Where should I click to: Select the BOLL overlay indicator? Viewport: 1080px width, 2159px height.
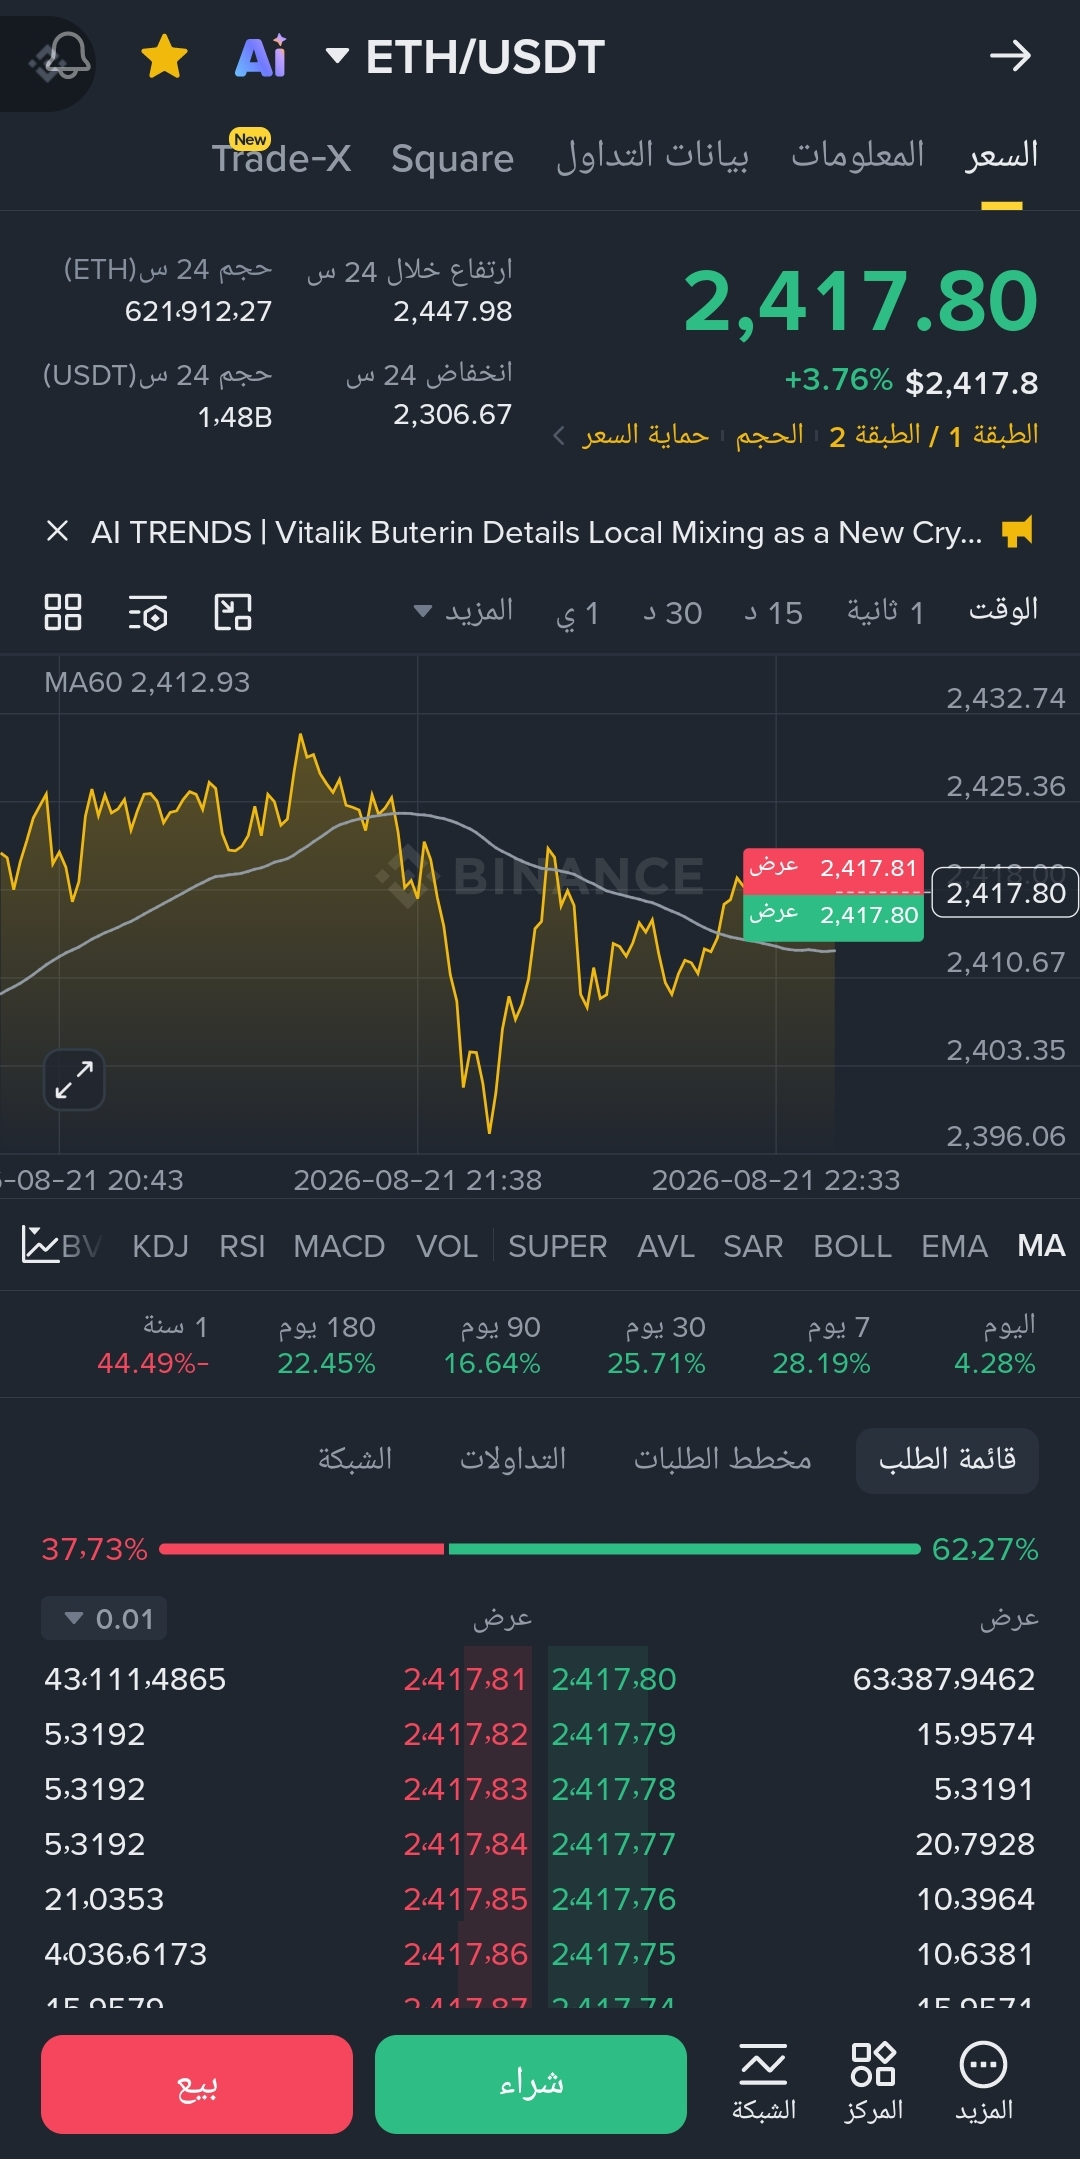click(852, 1246)
